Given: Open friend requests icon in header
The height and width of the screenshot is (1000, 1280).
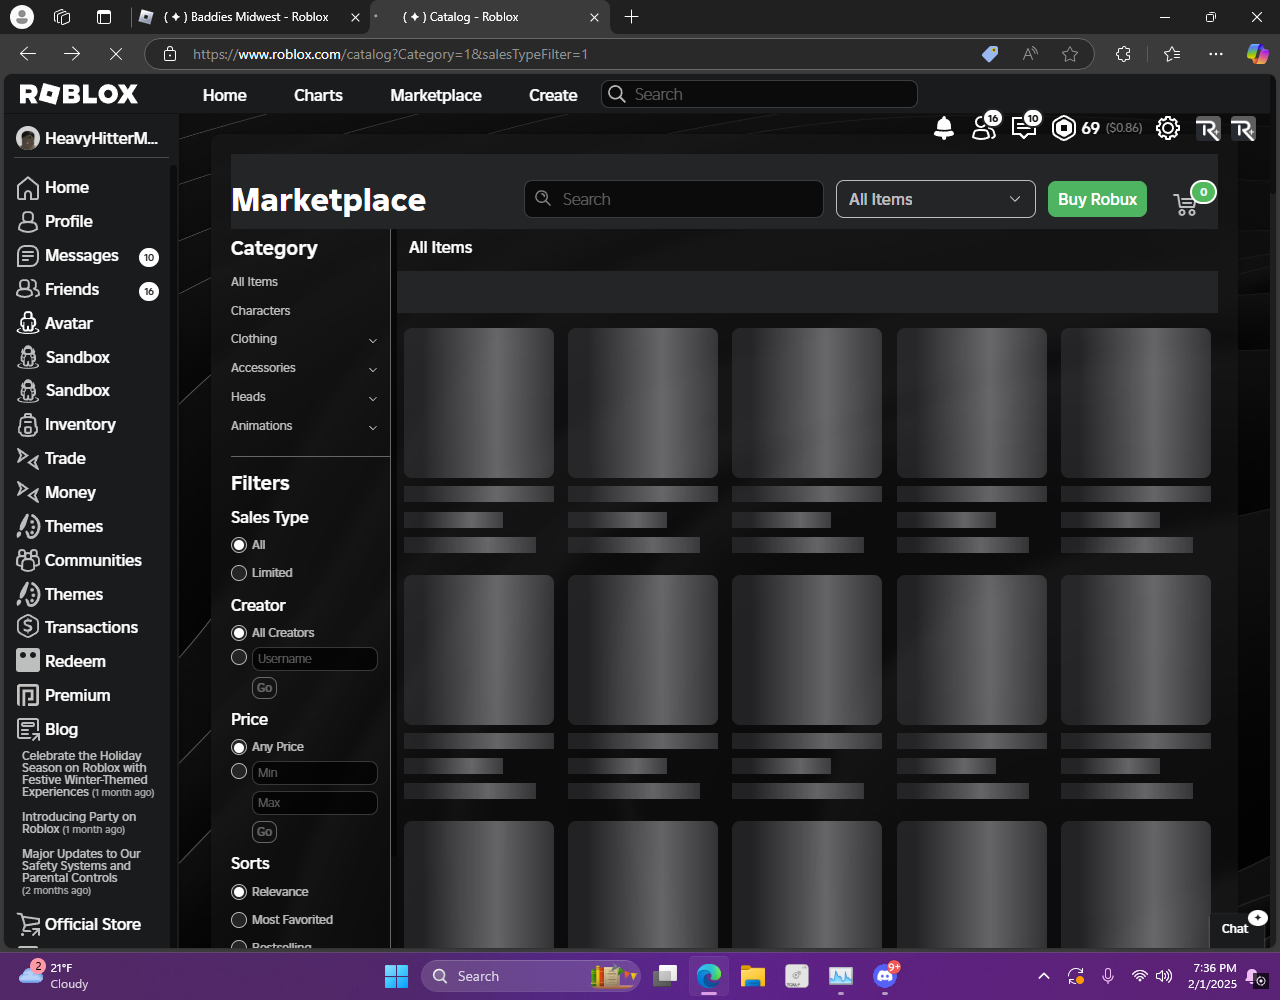Looking at the screenshot, I should (x=984, y=127).
